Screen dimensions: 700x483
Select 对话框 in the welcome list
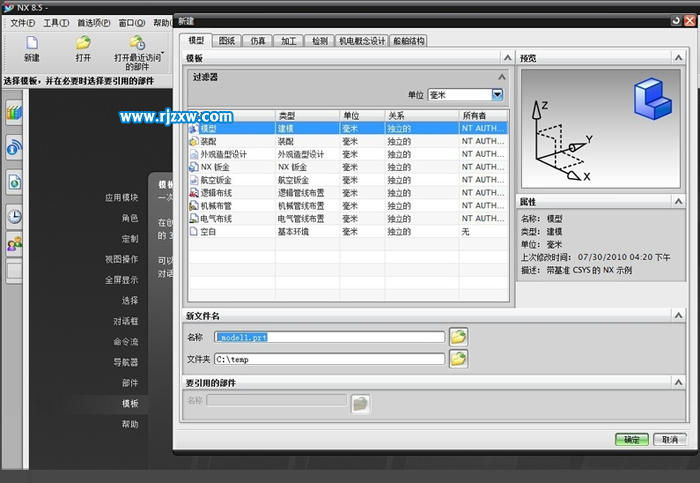125,321
